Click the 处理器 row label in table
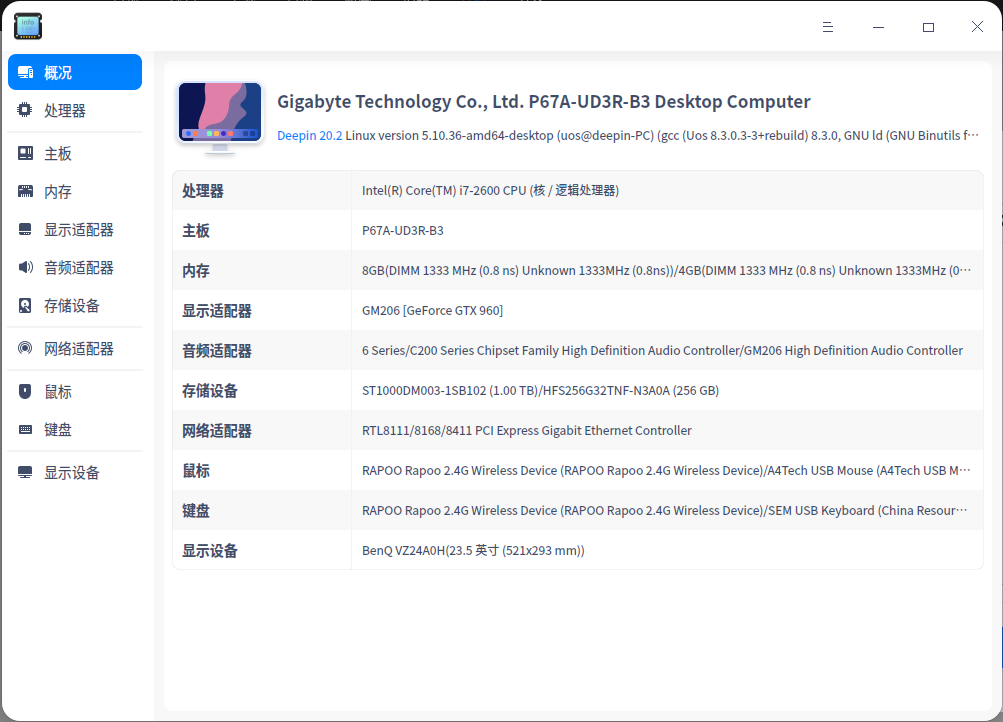The width and height of the screenshot is (1003, 722). point(203,191)
